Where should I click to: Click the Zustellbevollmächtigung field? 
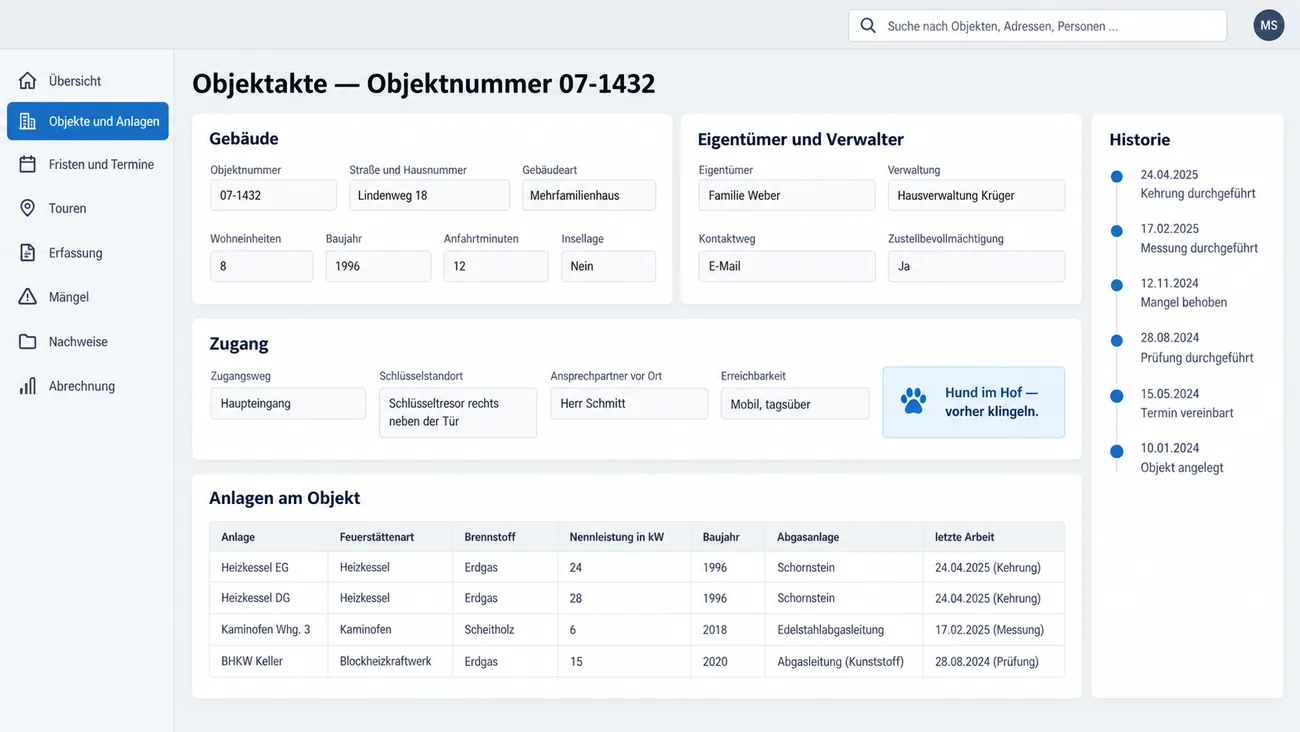(x=976, y=266)
